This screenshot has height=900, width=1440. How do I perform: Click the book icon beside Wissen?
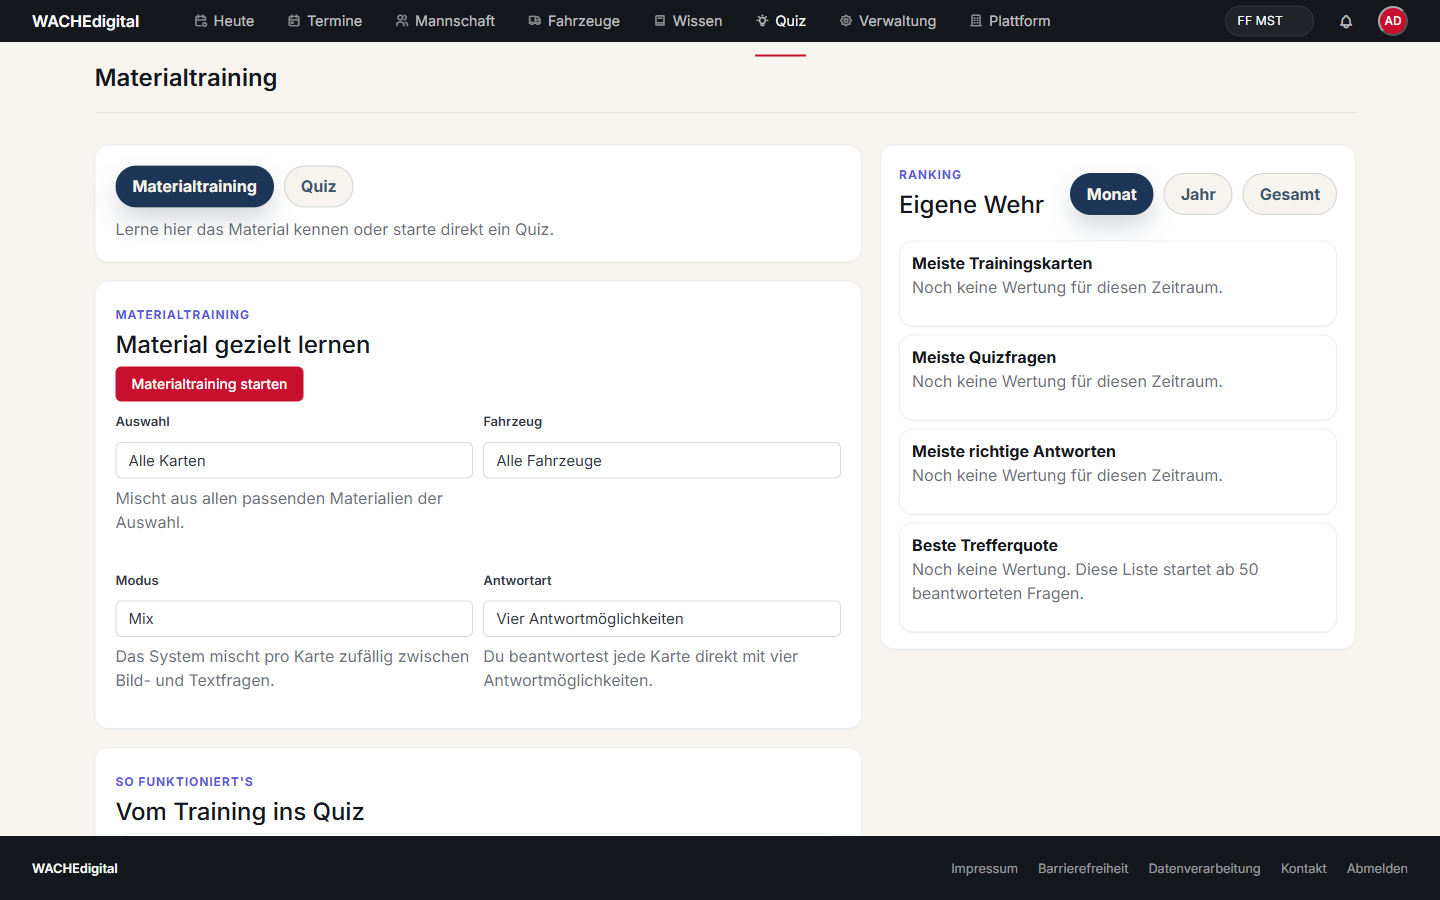point(660,21)
